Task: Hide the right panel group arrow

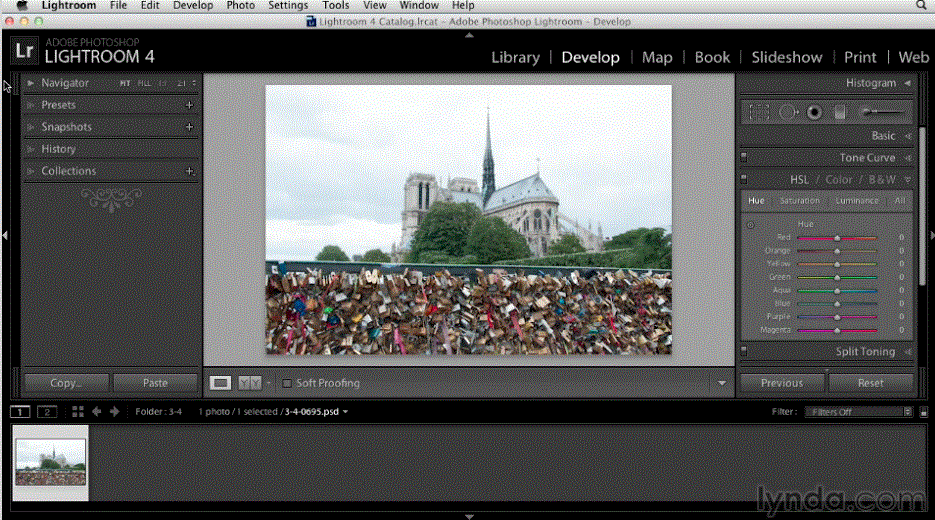Action: tap(931, 236)
